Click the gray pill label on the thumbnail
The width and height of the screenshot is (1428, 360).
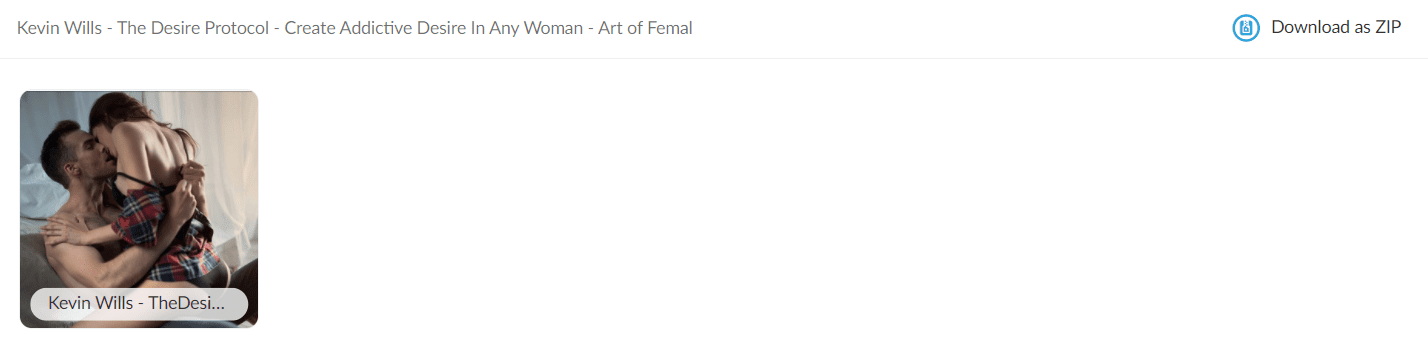[139, 304]
